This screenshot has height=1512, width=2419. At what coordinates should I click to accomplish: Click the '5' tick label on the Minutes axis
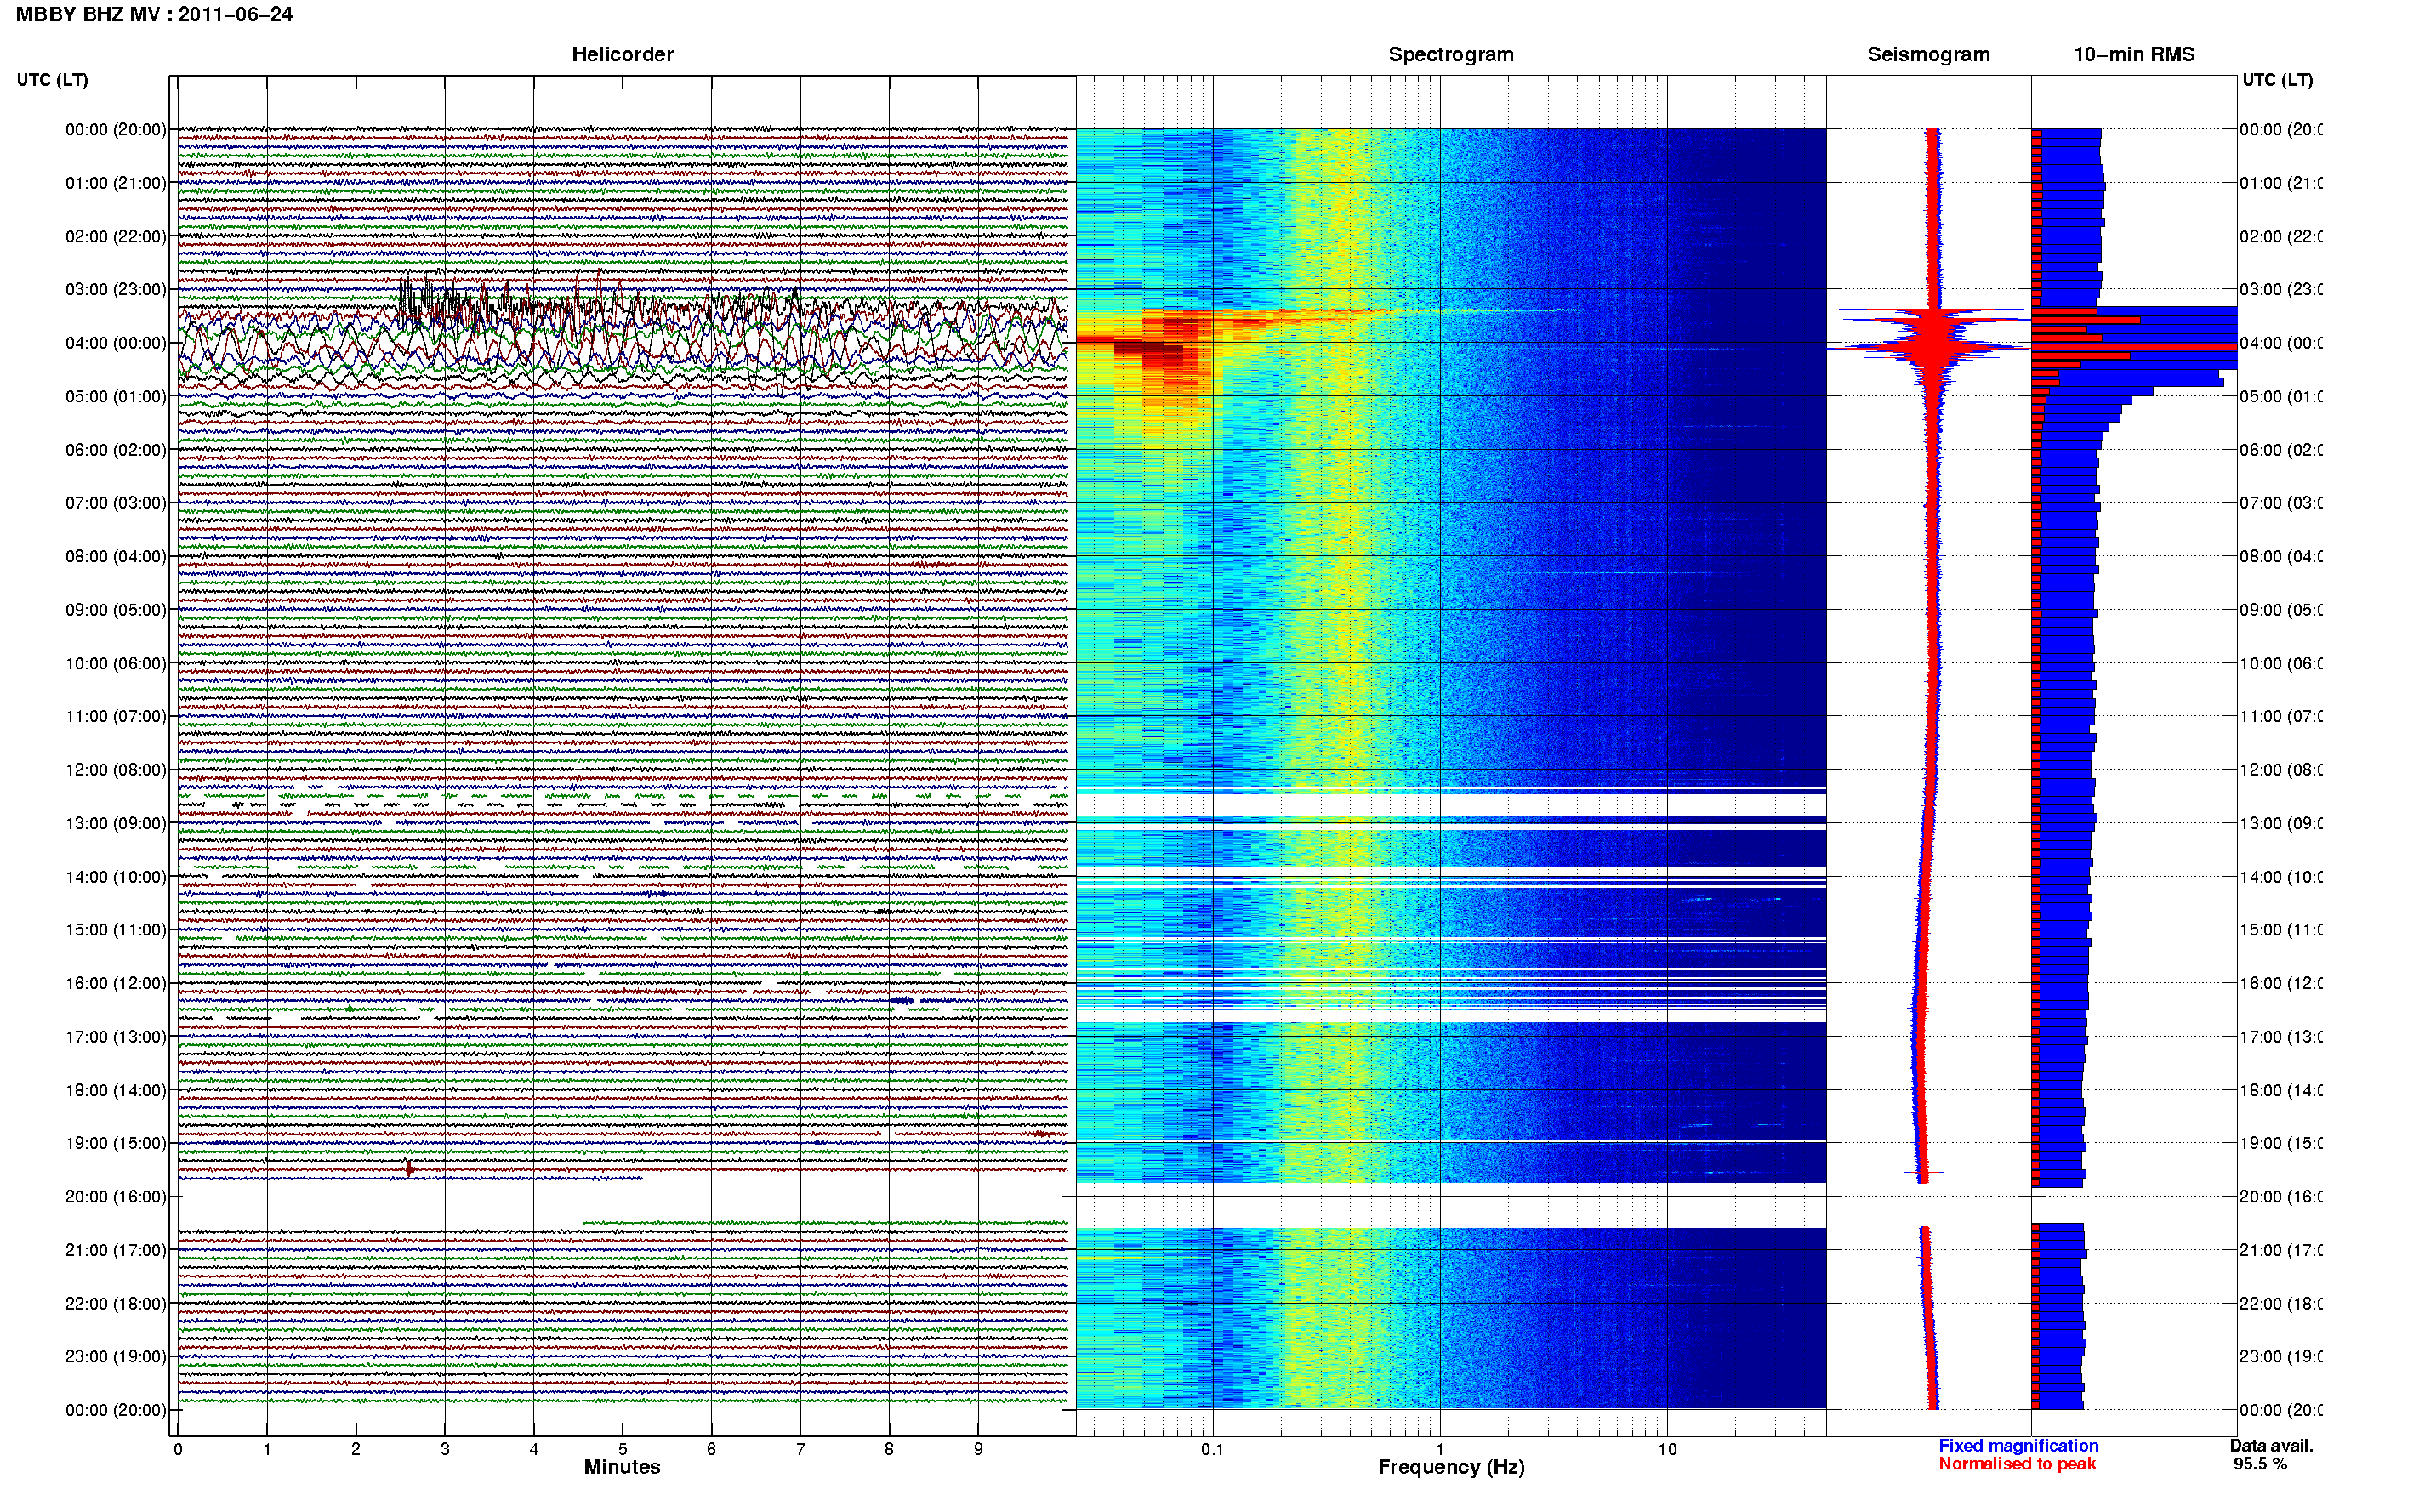623,1449
